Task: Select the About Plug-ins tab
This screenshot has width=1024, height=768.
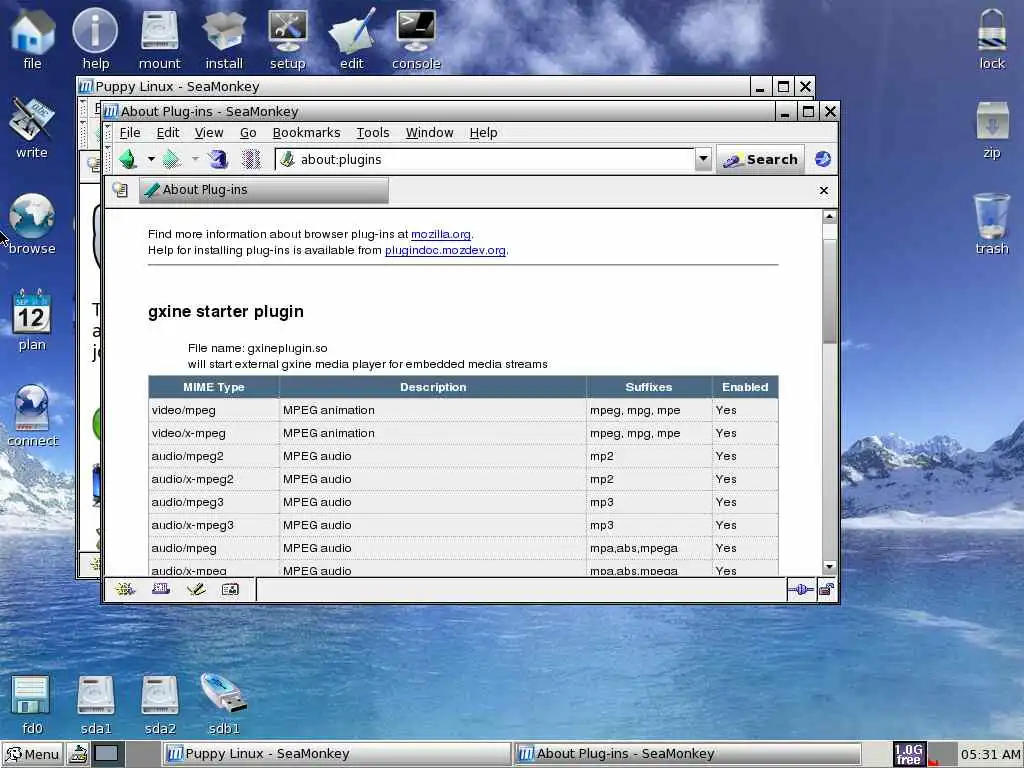Action: pos(264,190)
